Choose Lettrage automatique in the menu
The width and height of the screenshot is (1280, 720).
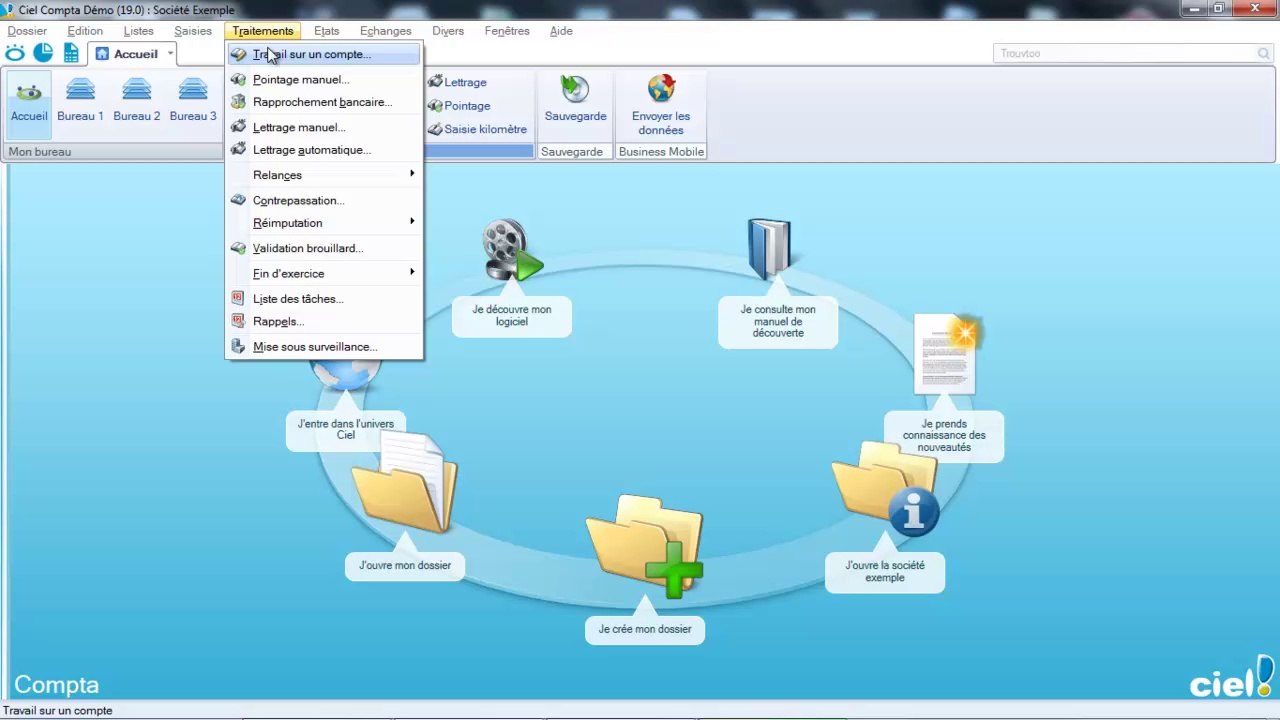(324, 150)
